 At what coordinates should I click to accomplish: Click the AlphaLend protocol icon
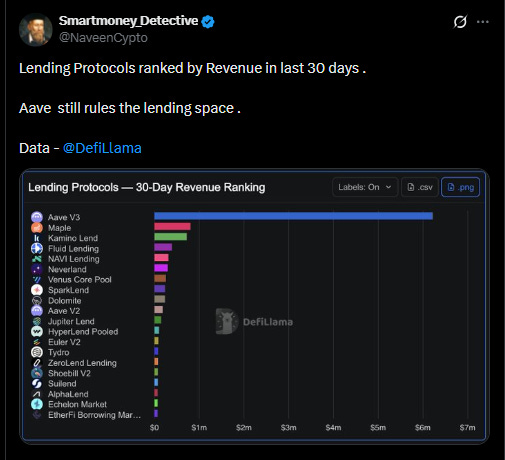[37, 394]
